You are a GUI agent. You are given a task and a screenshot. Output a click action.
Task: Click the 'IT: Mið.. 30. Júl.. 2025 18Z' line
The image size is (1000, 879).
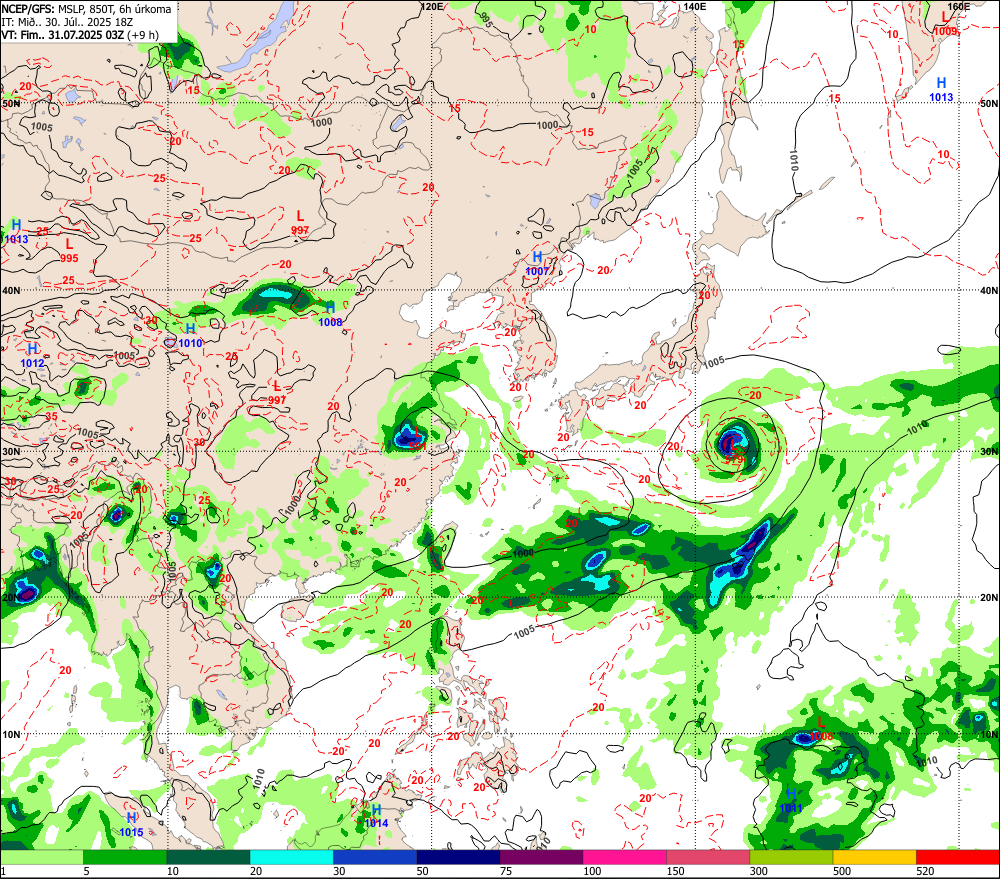67,22
